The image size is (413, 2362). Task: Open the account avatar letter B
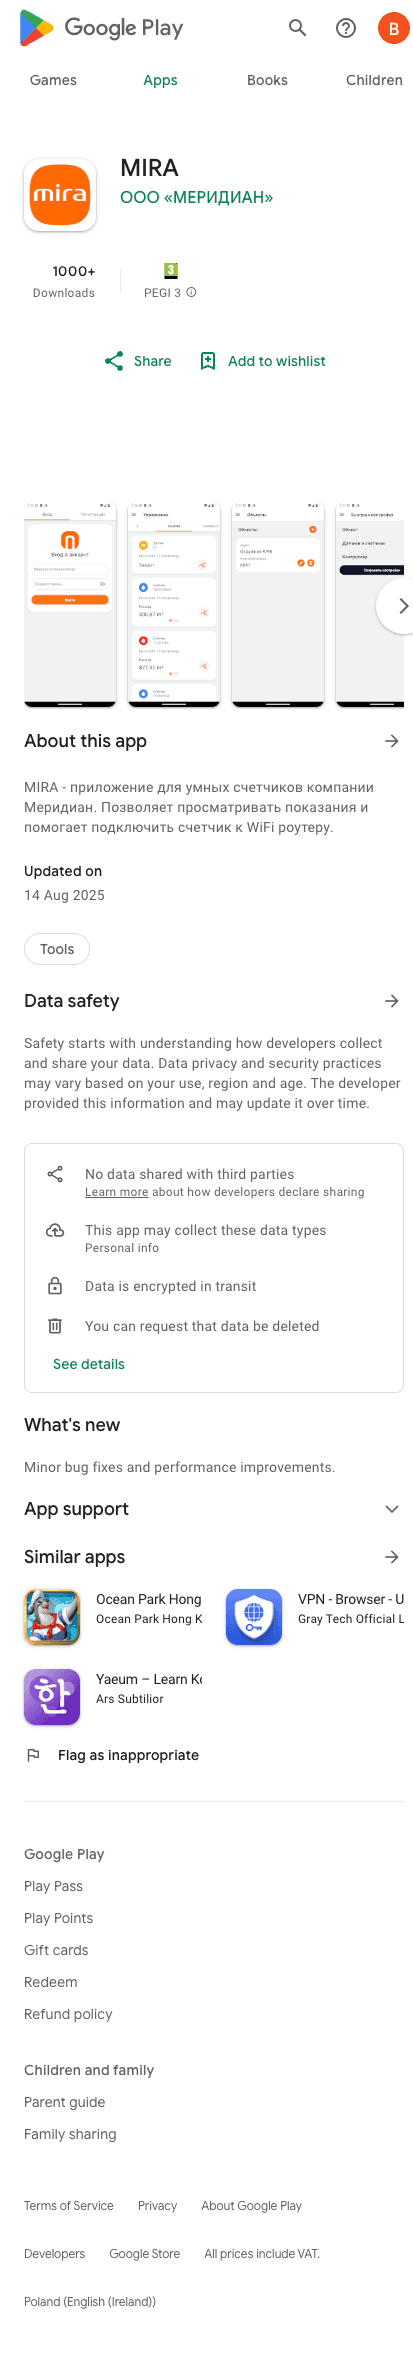(x=393, y=28)
